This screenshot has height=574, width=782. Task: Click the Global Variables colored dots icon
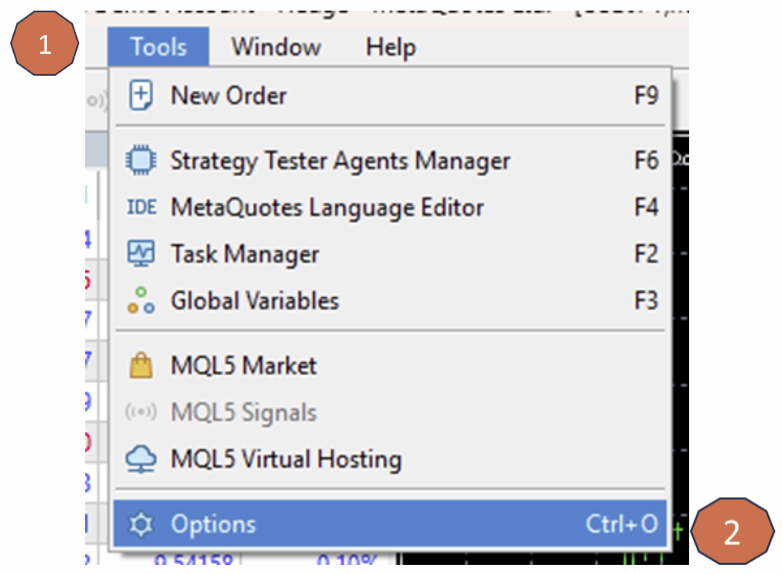pyautogui.click(x=141, y=301)
